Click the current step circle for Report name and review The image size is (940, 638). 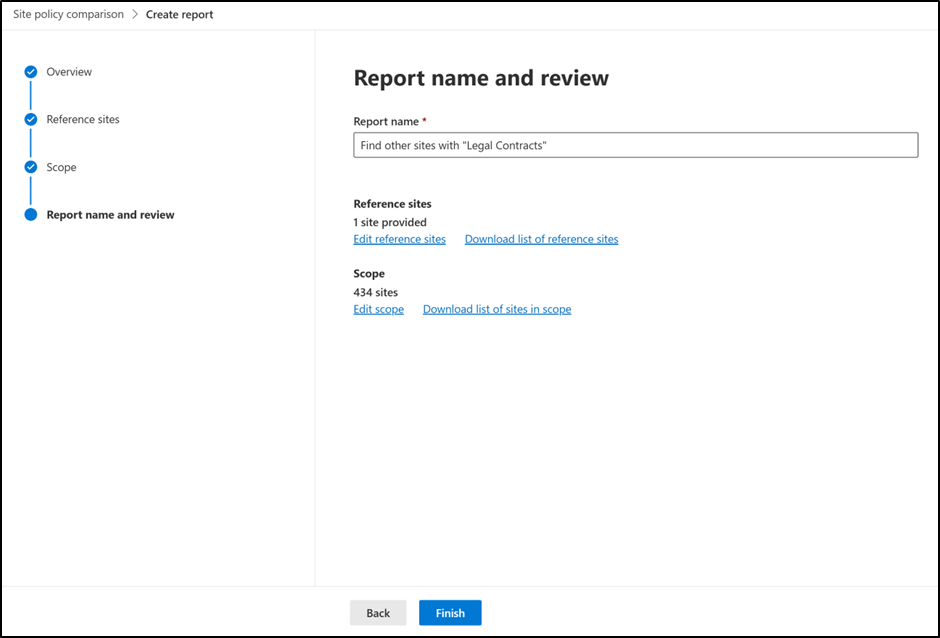(31, 215)
